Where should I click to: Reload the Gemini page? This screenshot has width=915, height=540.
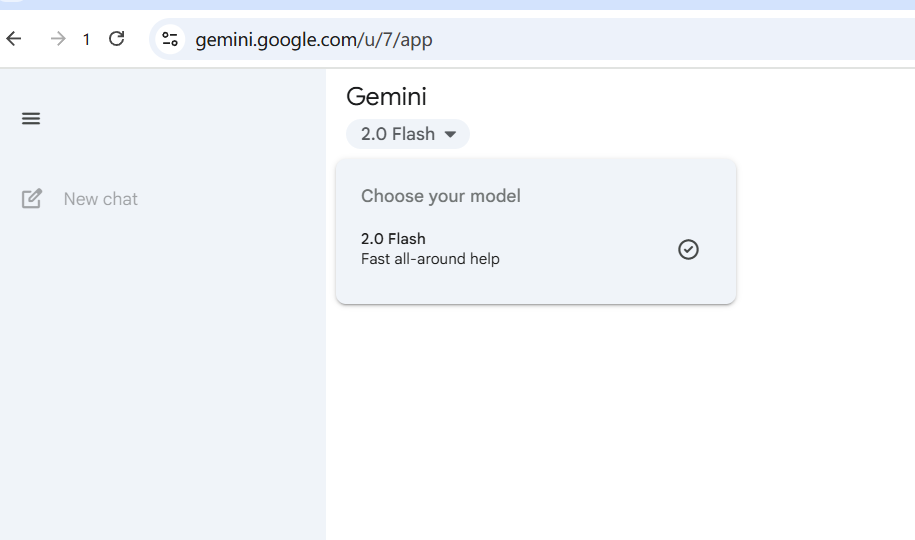pyautogui.click(x=117, y=39)
